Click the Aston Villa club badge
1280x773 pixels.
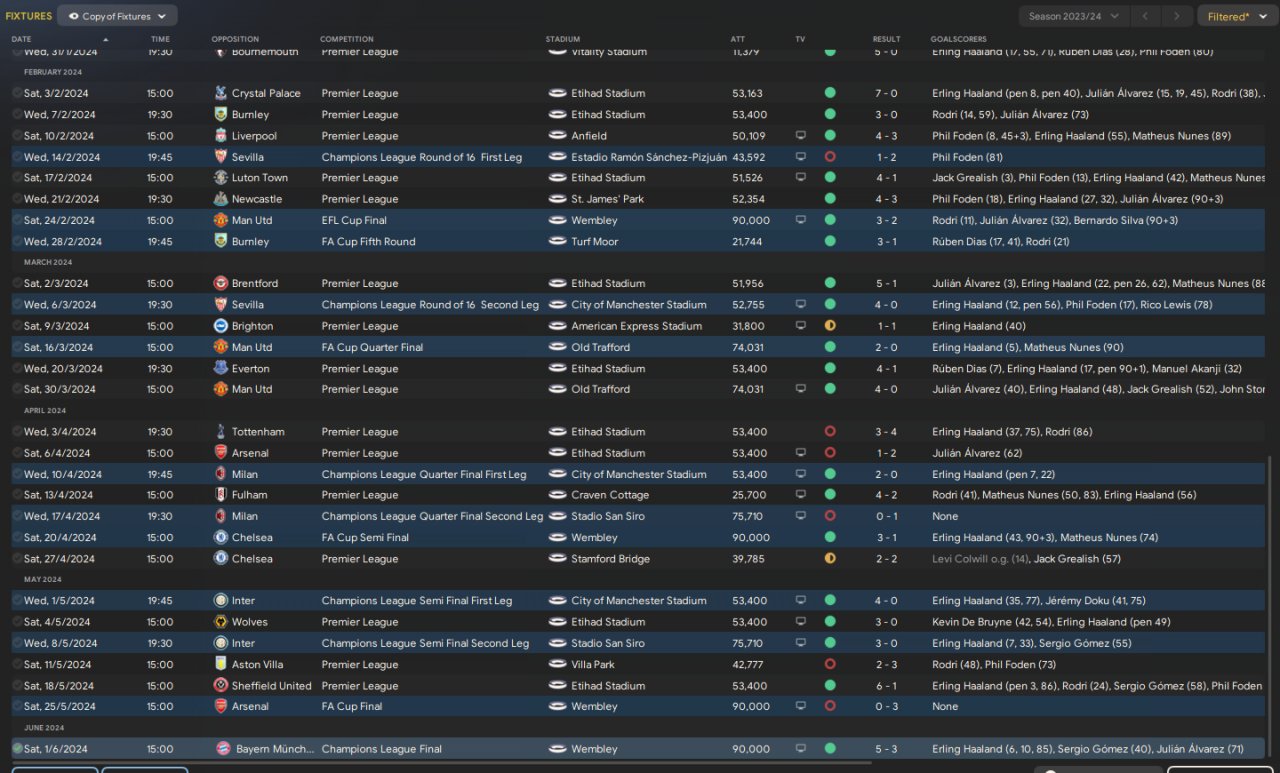click(x=220, y=664)
